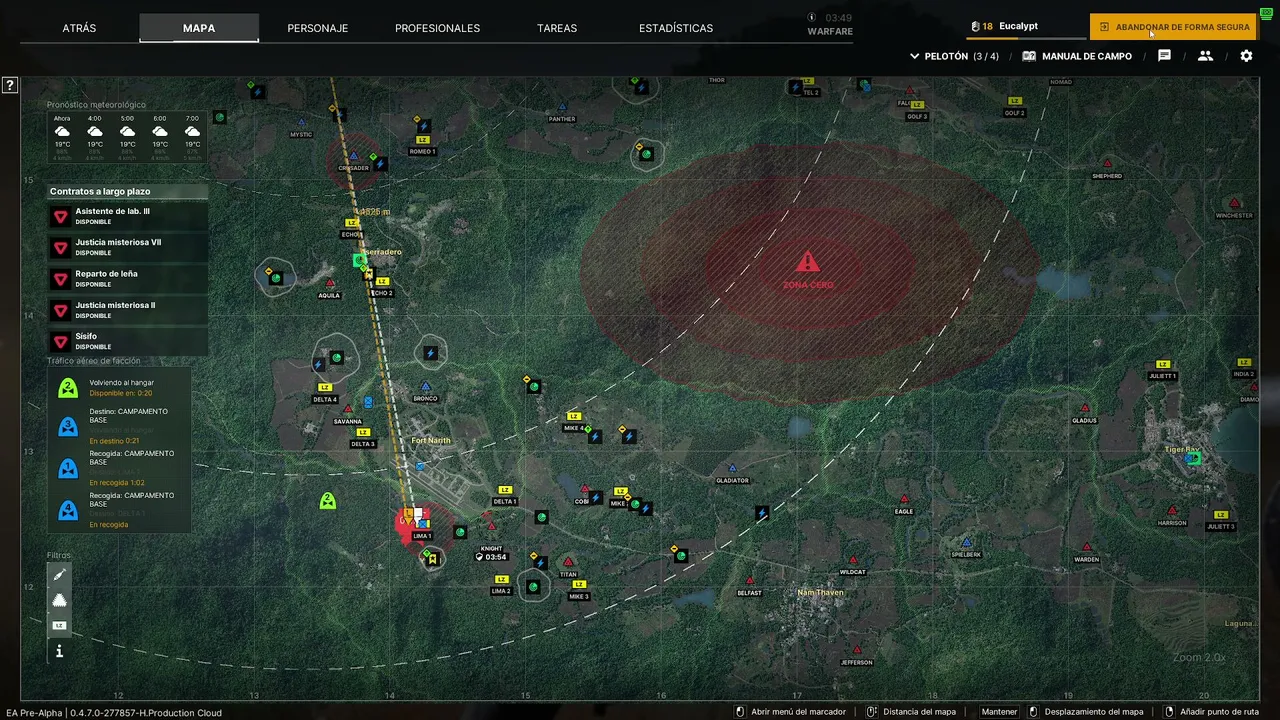Select the BELFAST red triangle marker
The height and width of the screenshot is (720, 1280).
tap(749, 580)
